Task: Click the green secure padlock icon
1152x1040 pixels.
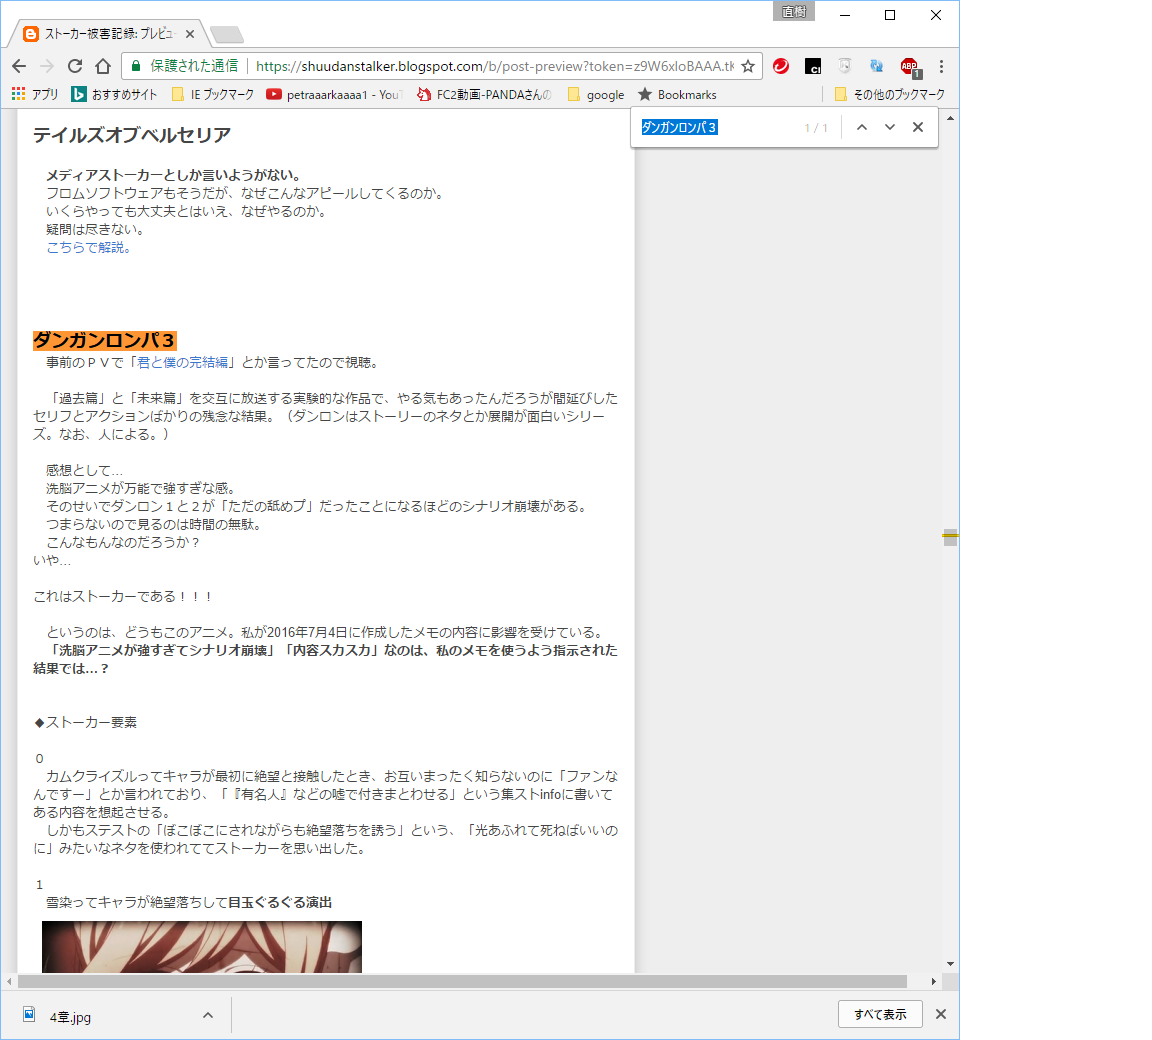Action: pos(136,66)
